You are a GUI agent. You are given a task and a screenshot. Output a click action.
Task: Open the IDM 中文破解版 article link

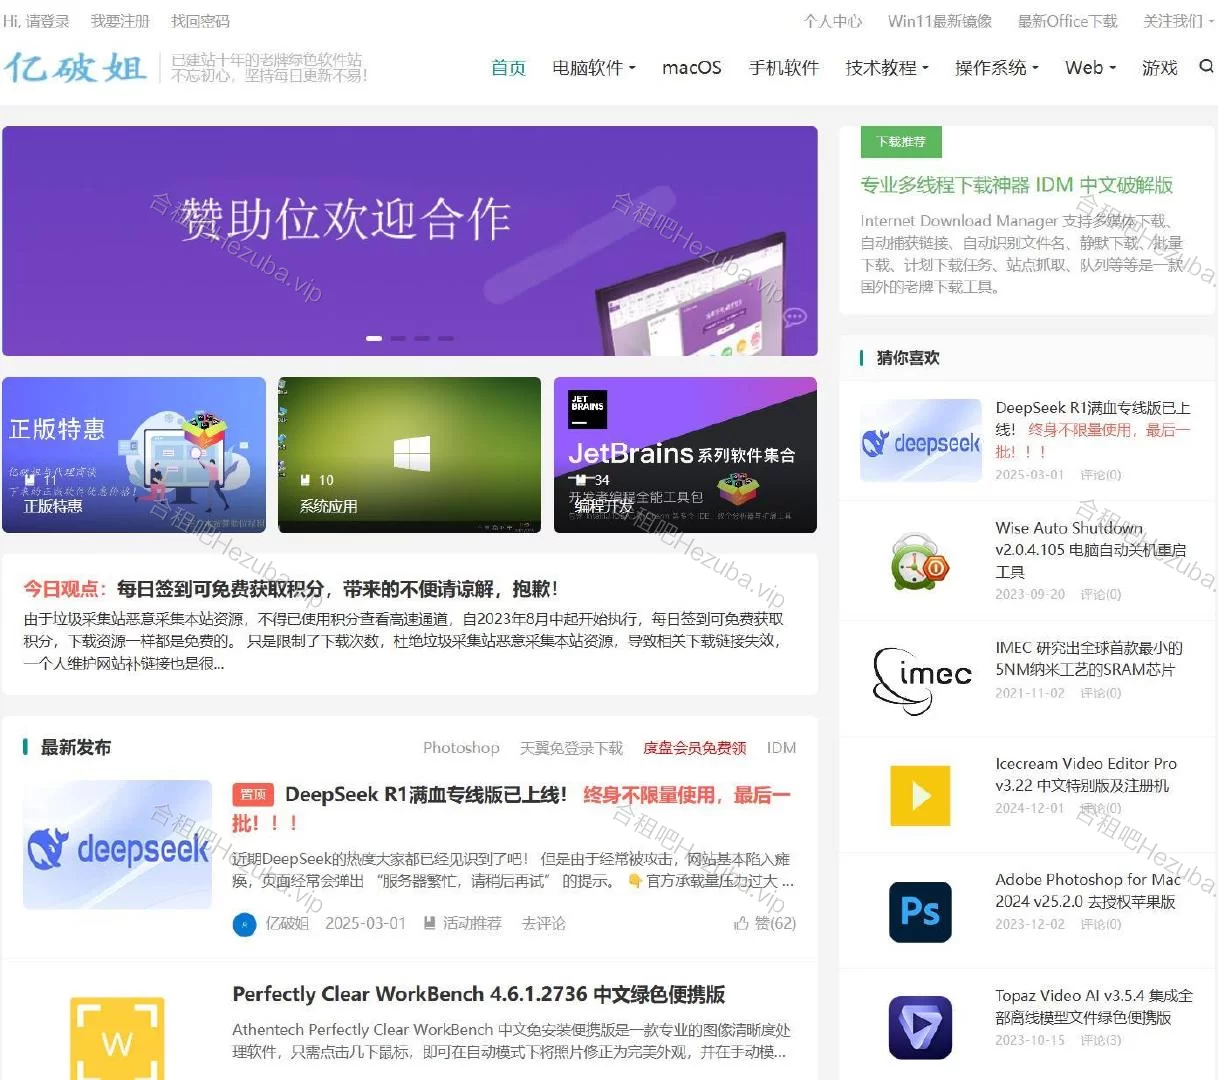pos(1016,185)
